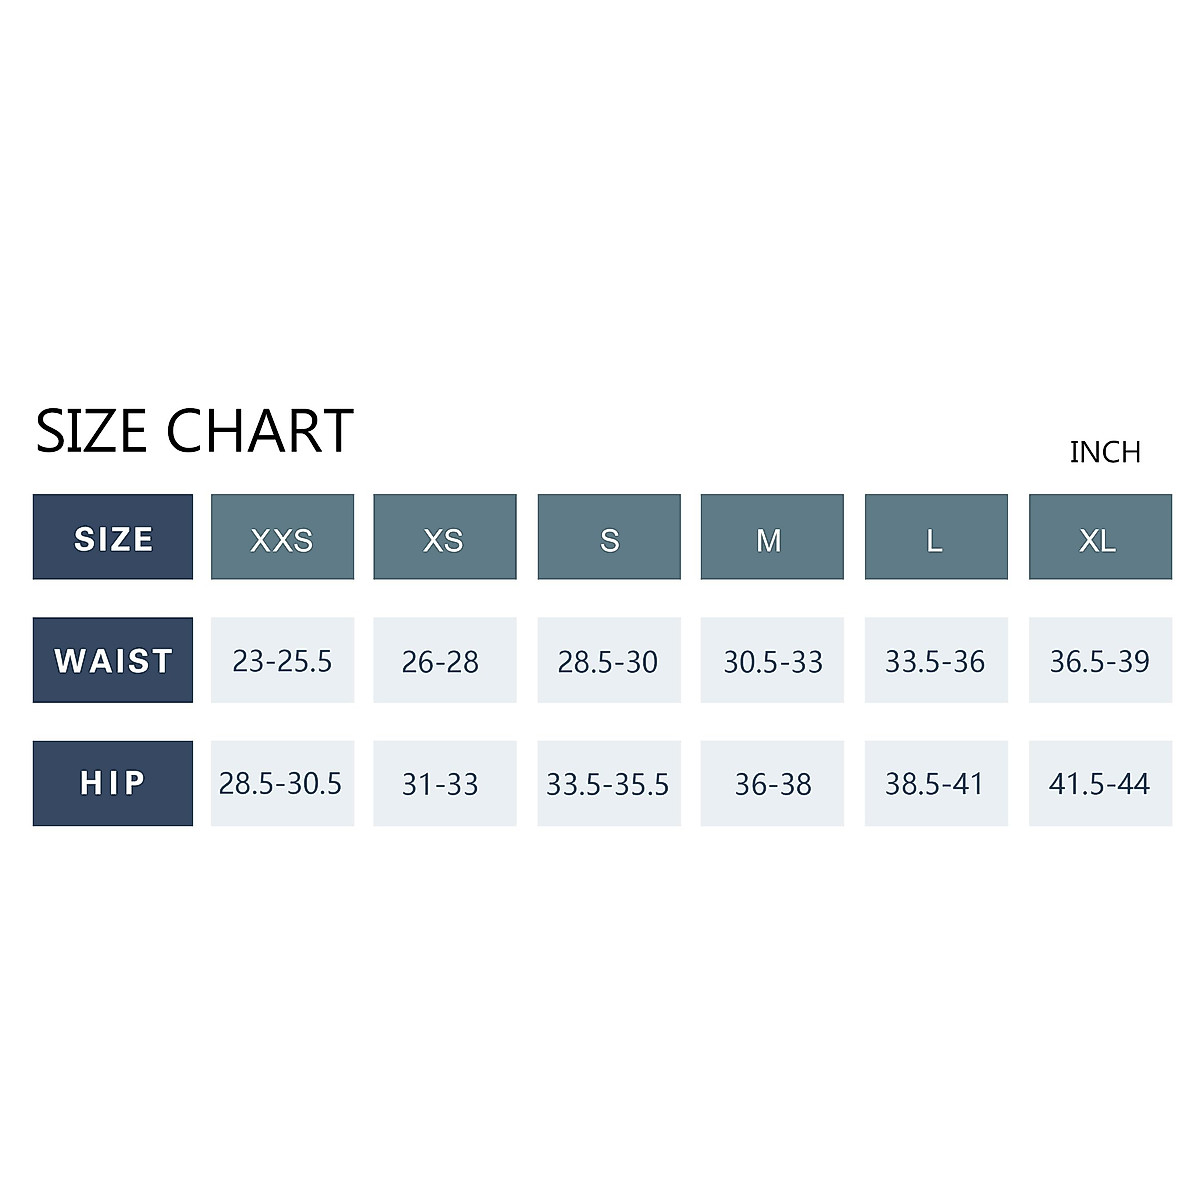Viewport: 1200px width, 1200px height.
Task: Select the XL size column header
Action: pyautogui.click(x=1100, y=537)
